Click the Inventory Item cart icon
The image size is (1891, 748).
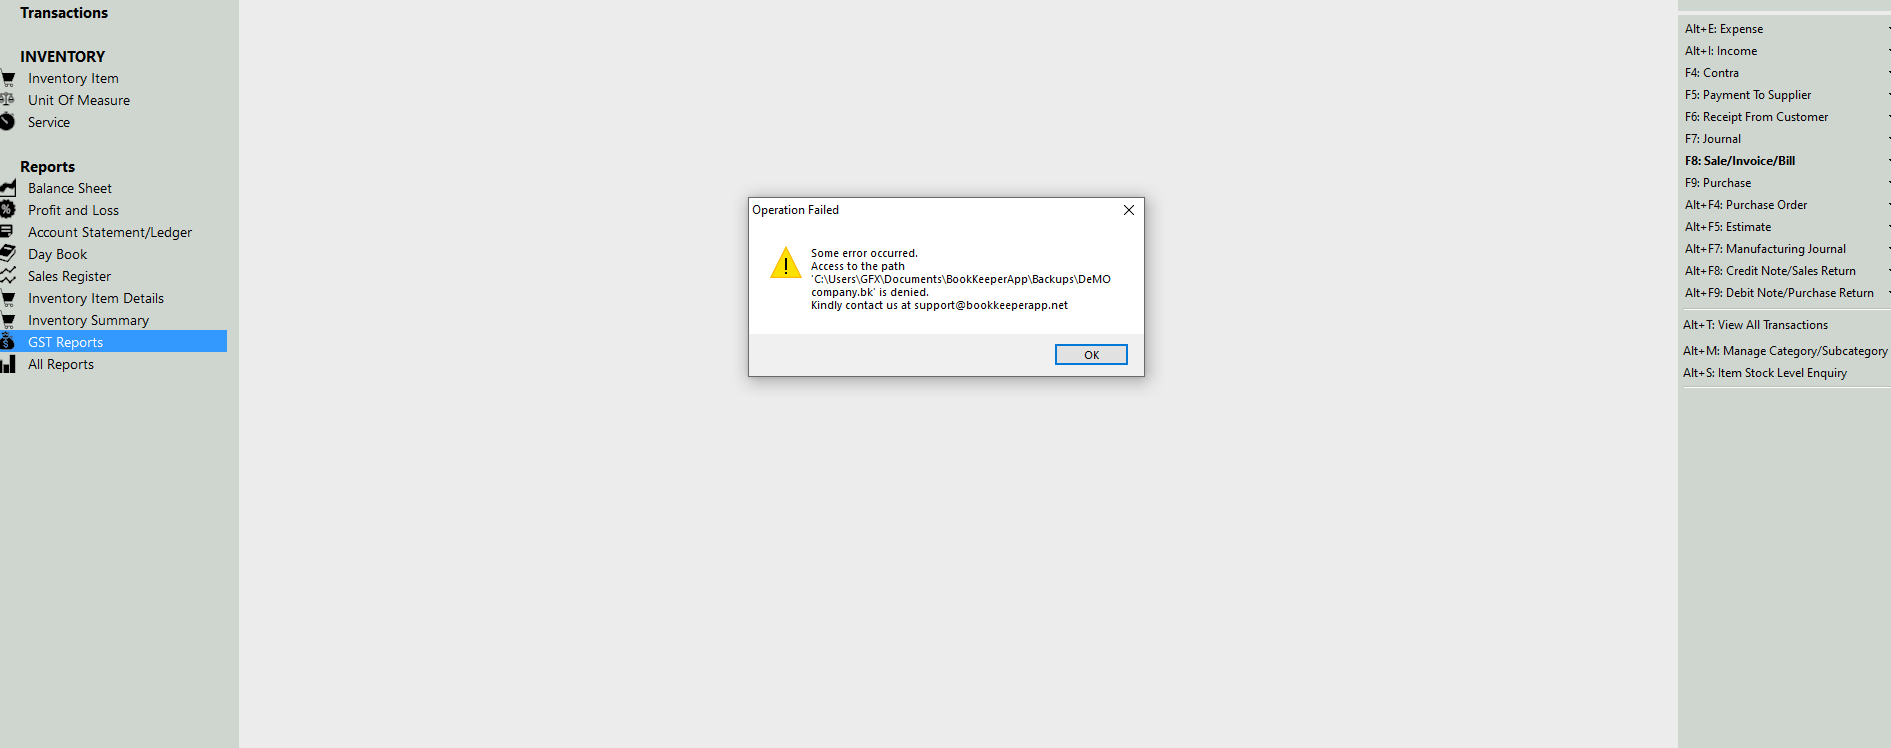[x=8, y=78]
